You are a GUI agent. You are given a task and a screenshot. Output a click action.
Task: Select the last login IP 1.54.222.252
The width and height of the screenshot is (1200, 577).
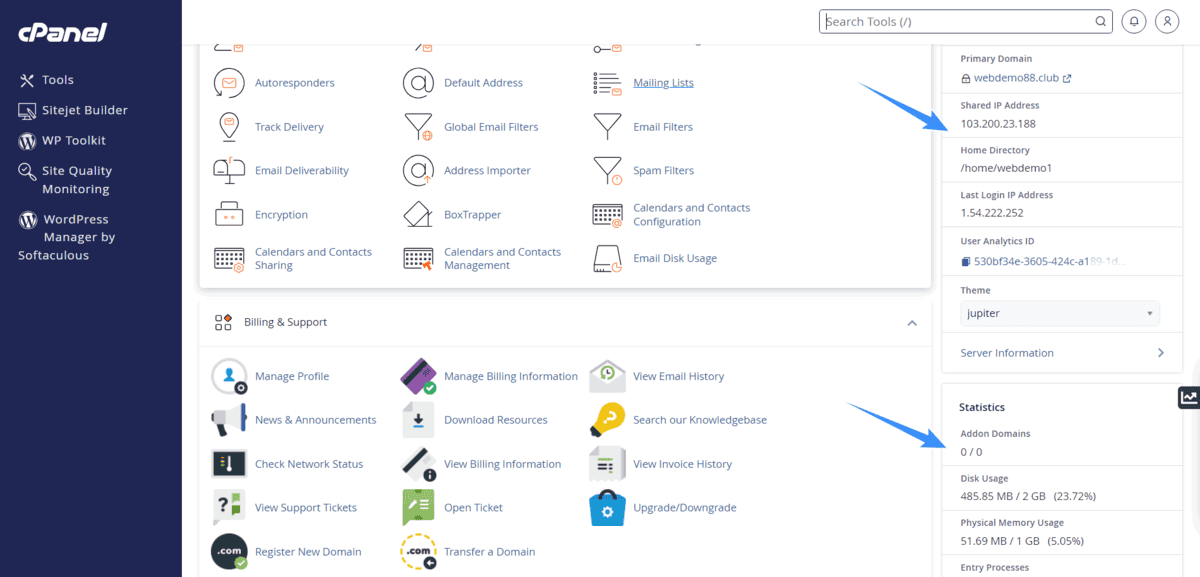coord(992,213)
